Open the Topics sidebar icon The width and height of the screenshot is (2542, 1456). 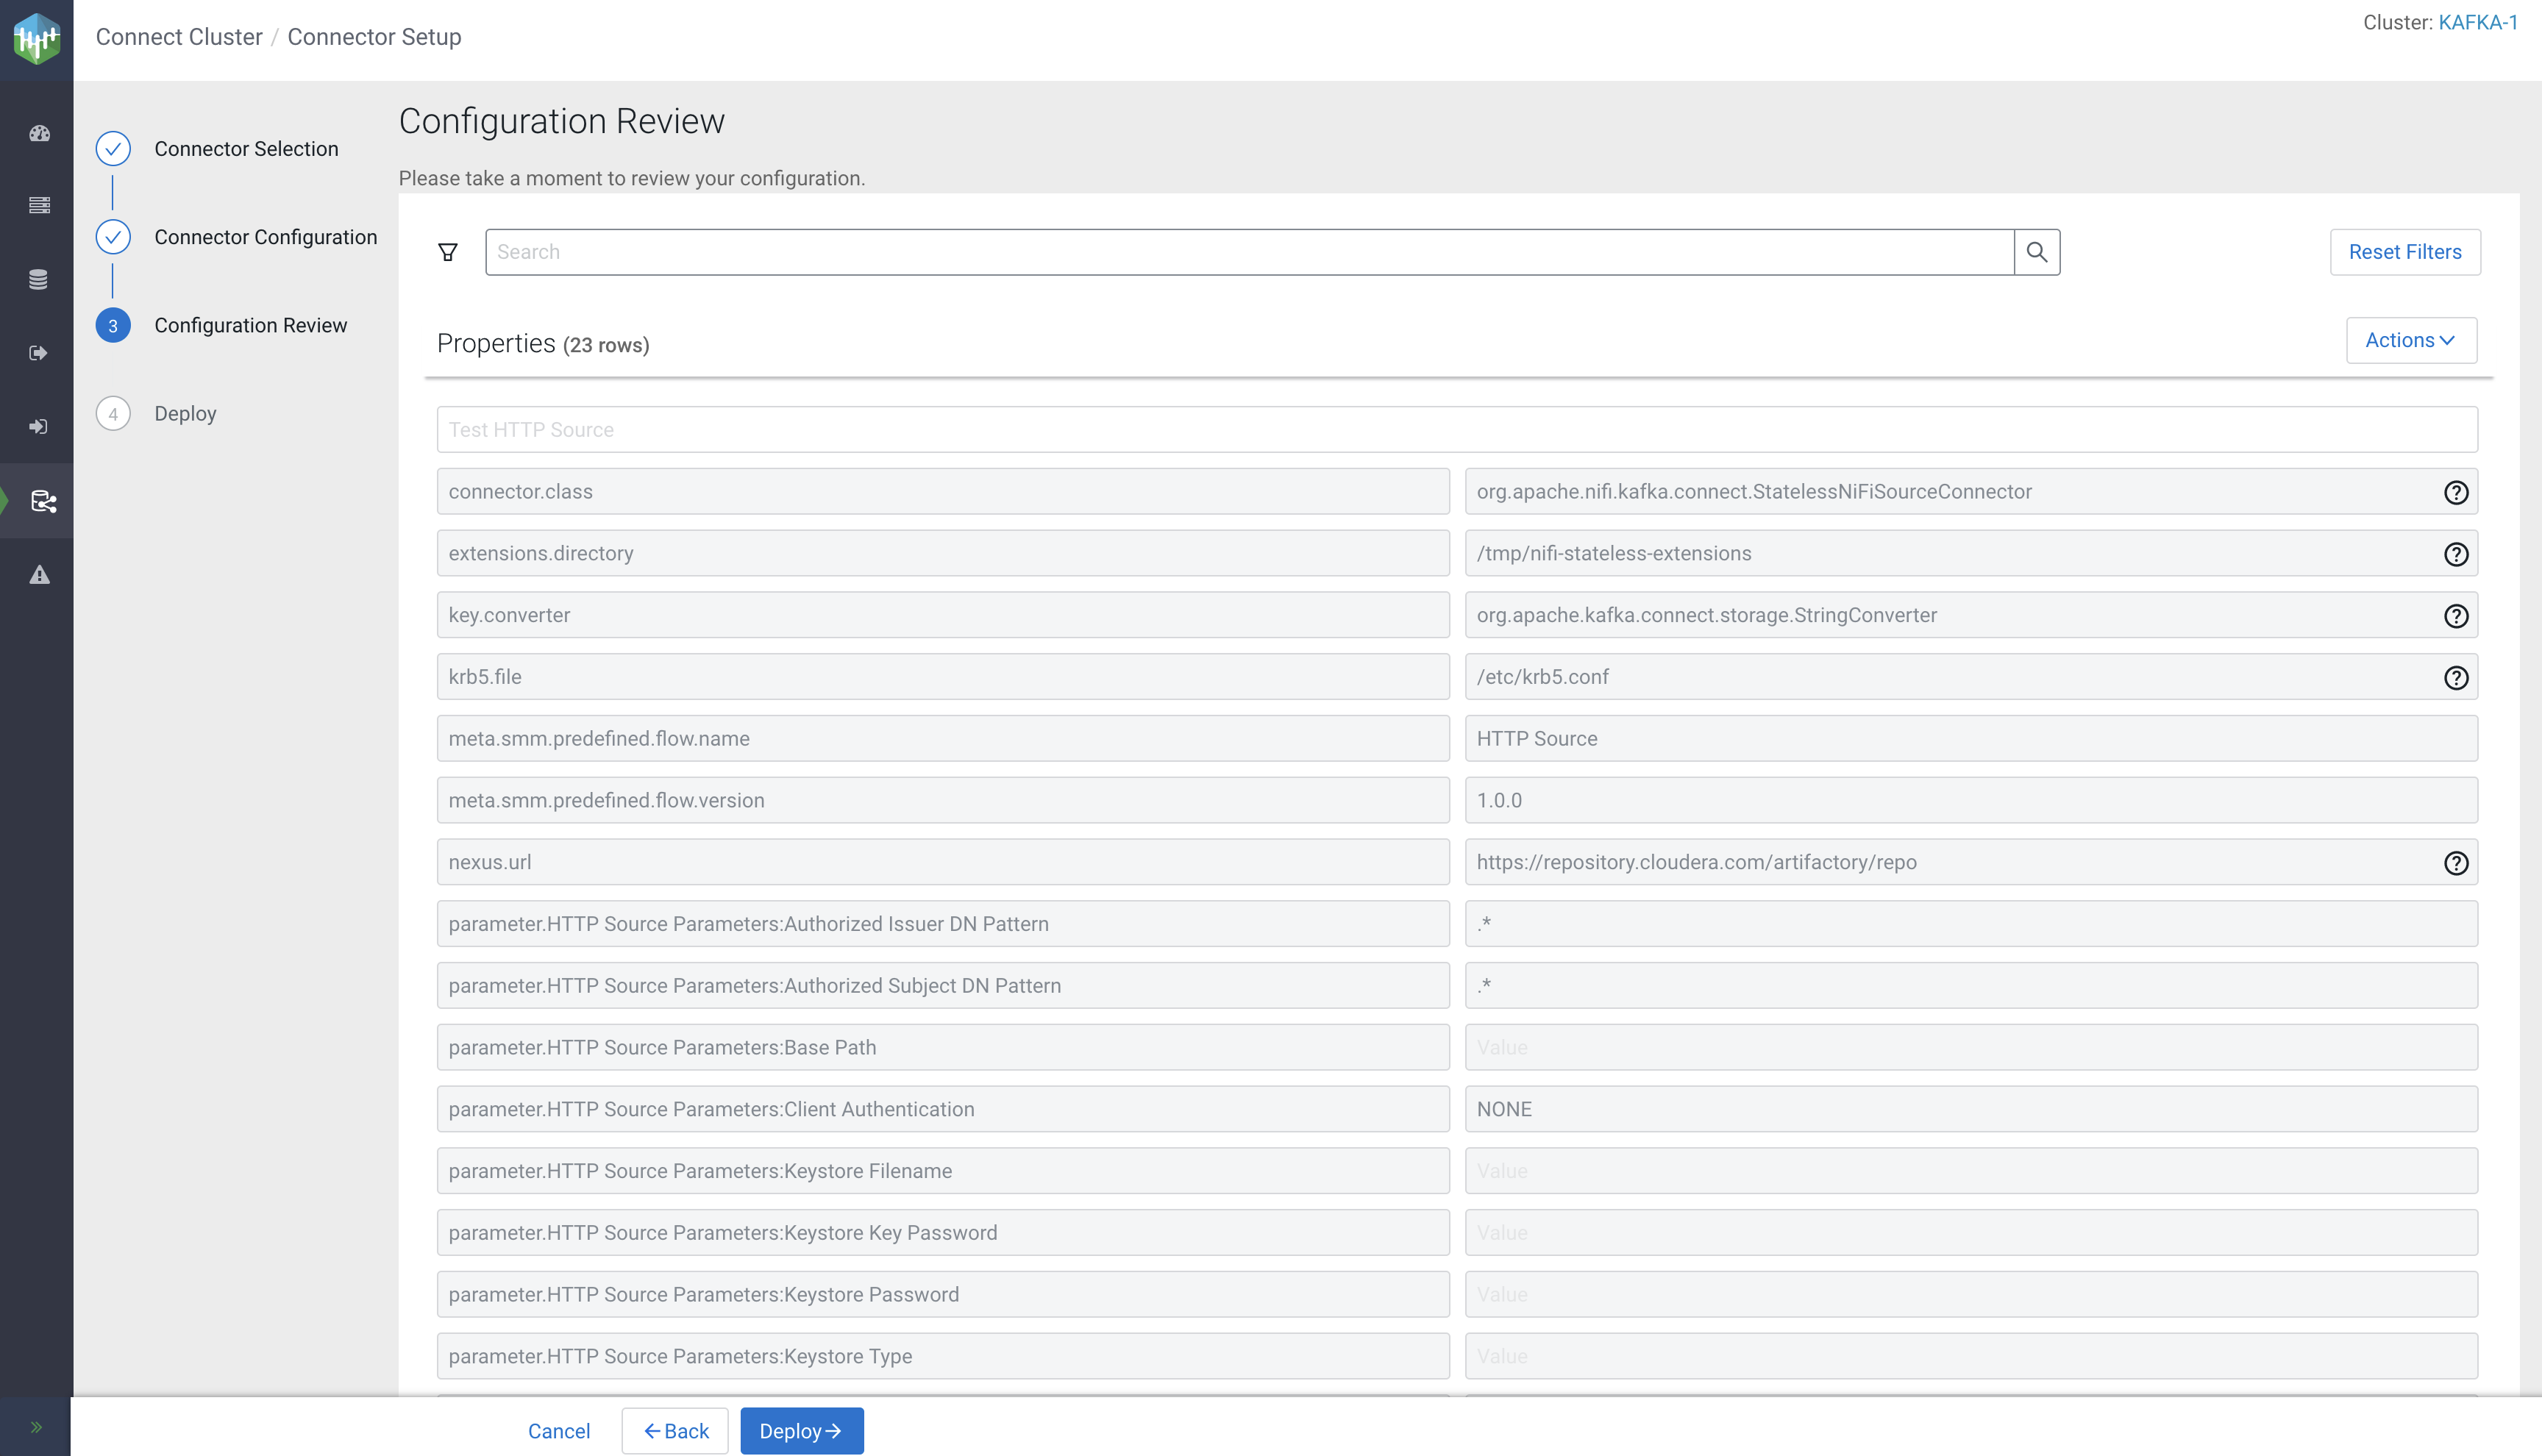tap(39, 279)
